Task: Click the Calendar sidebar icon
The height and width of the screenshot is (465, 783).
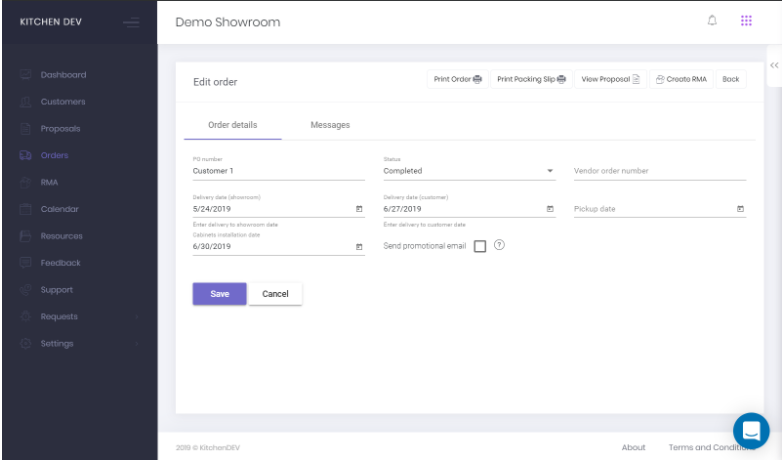Action: (x=25, y=209)
